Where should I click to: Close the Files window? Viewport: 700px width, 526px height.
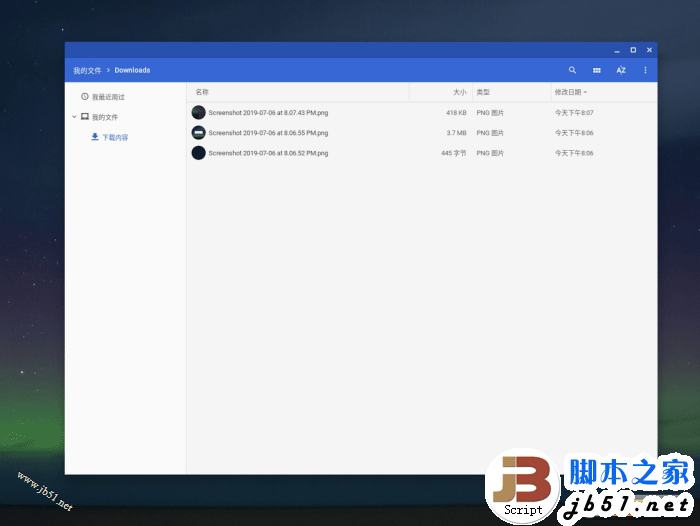coord(649,50)
